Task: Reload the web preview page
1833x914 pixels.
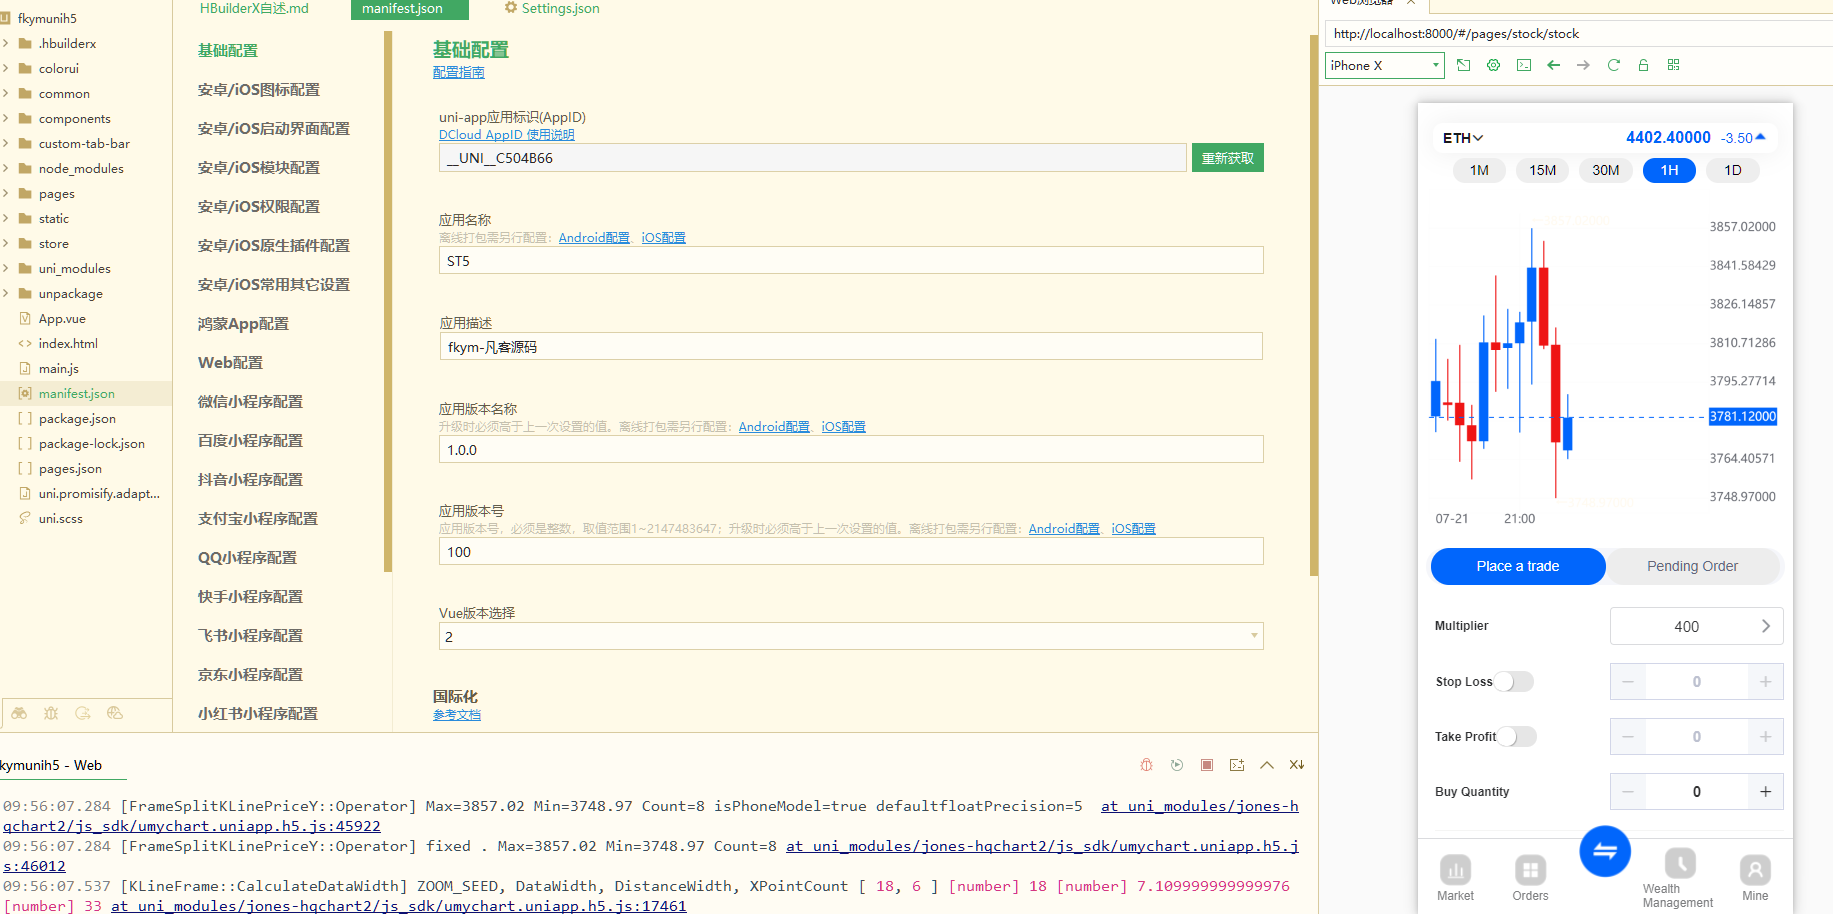Action: pyautogui.click(x=1613, y=65)
